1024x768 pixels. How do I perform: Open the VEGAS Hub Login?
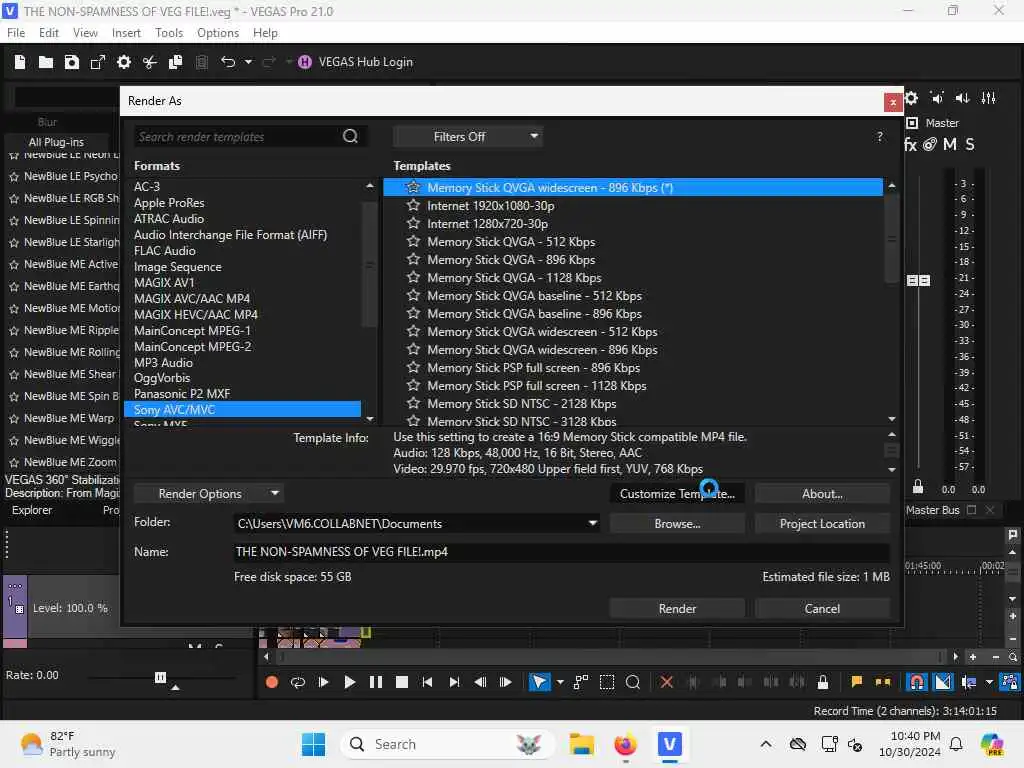point(355,62)
